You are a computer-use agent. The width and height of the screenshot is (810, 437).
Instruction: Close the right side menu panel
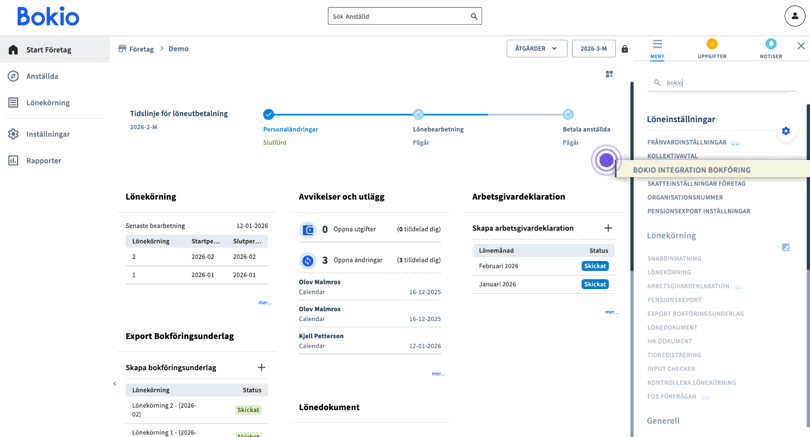coord(800,46)
